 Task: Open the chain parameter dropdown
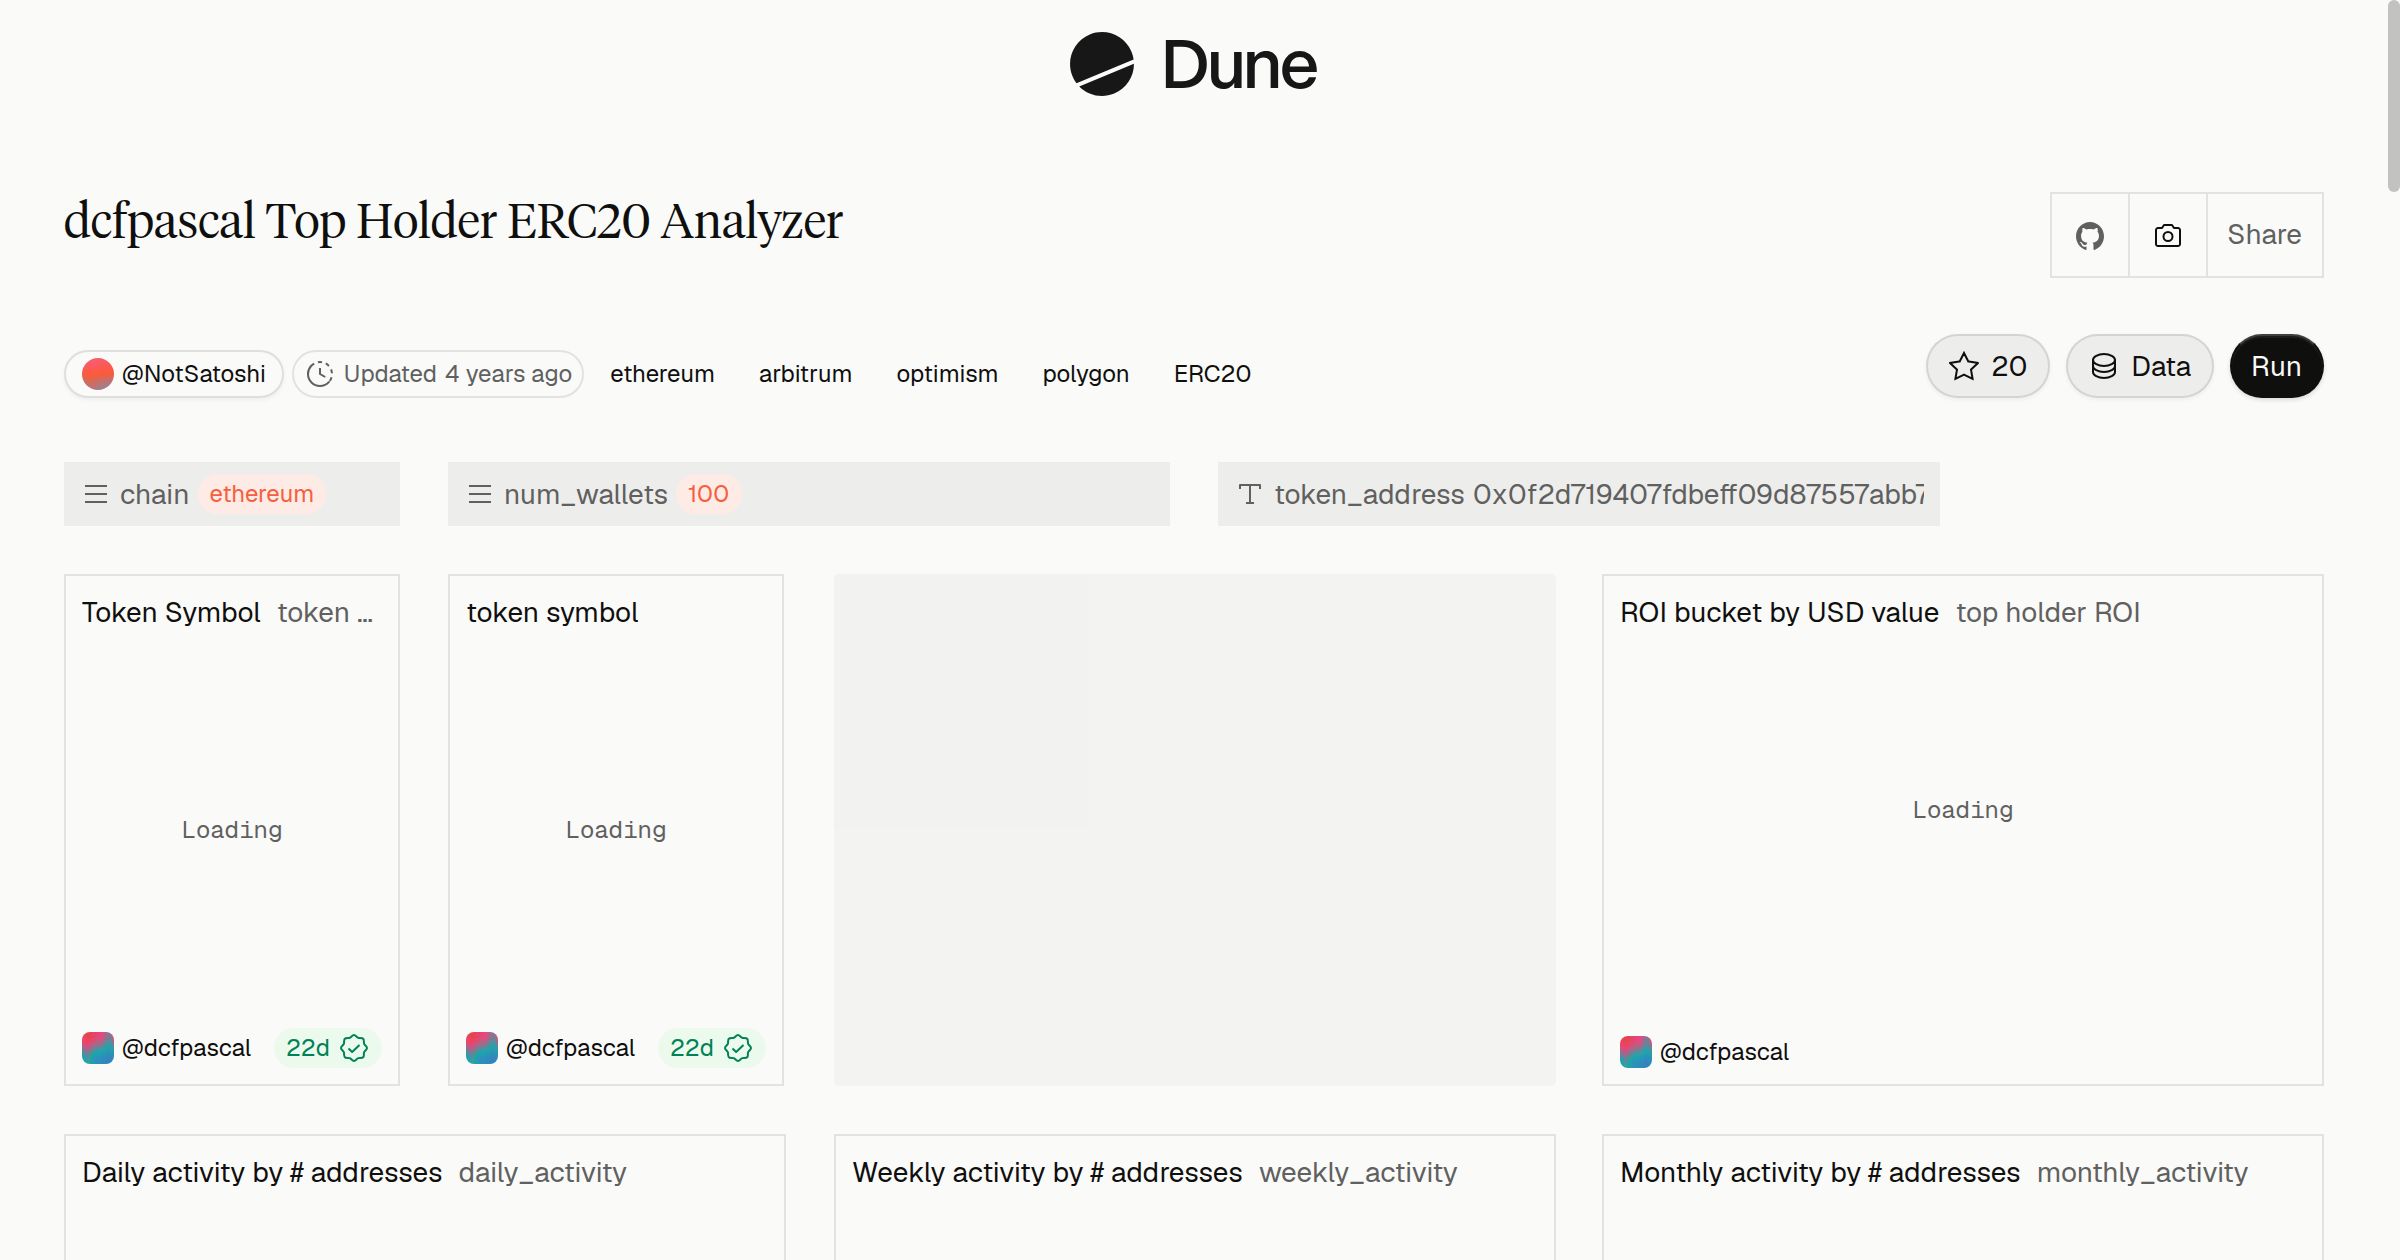232,494
